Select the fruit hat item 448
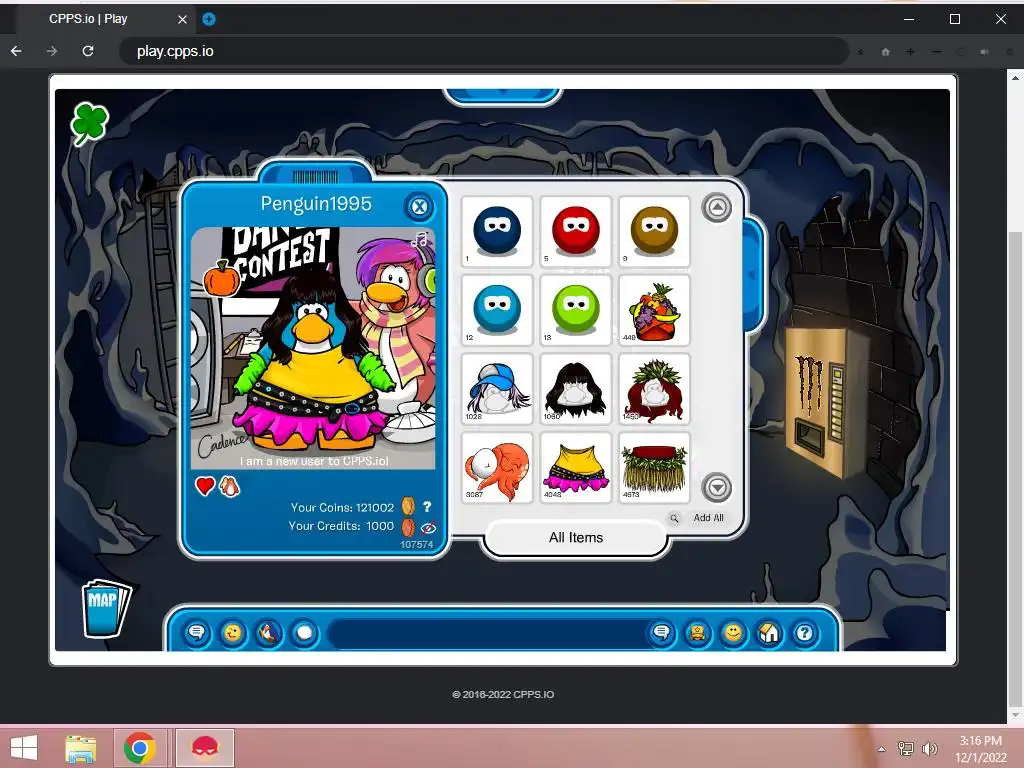The height and width of the screenshot is (768, 1024). 654,311
